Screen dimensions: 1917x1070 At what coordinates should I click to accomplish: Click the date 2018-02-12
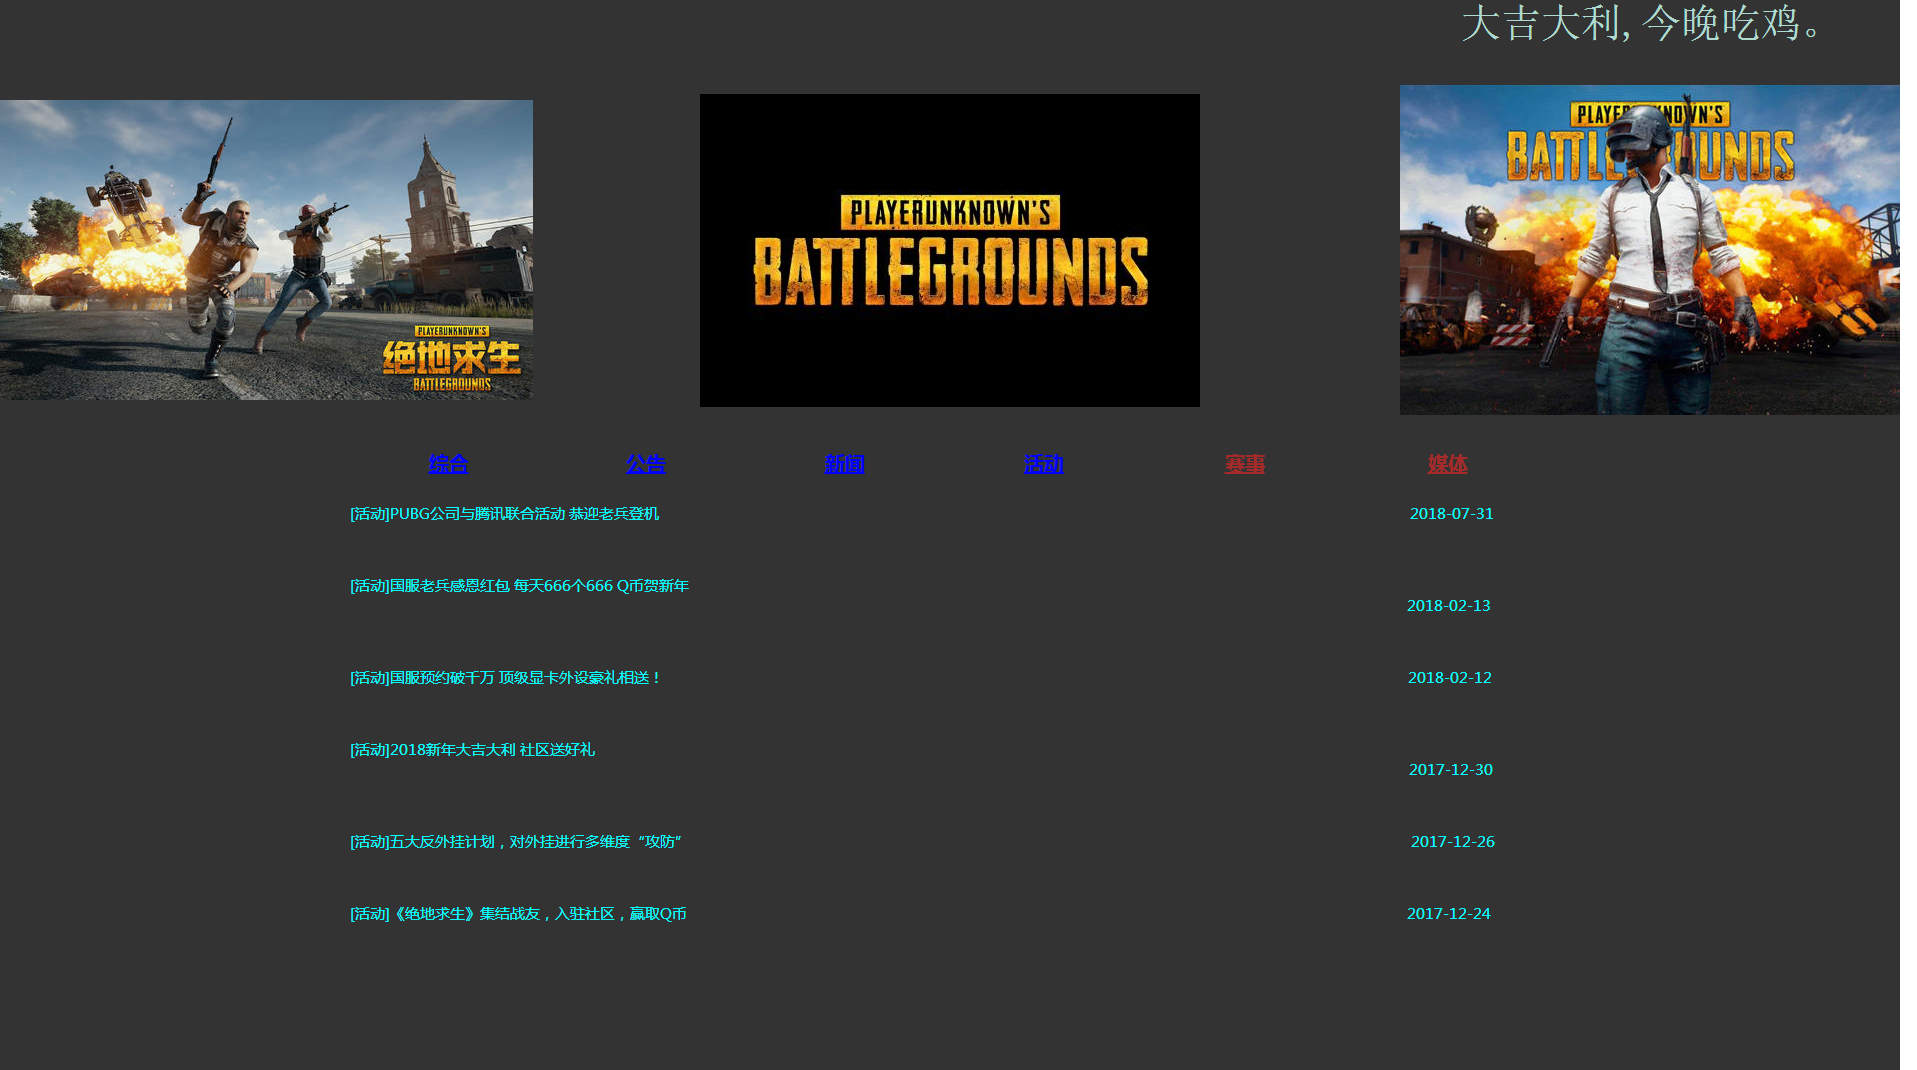1449,678
